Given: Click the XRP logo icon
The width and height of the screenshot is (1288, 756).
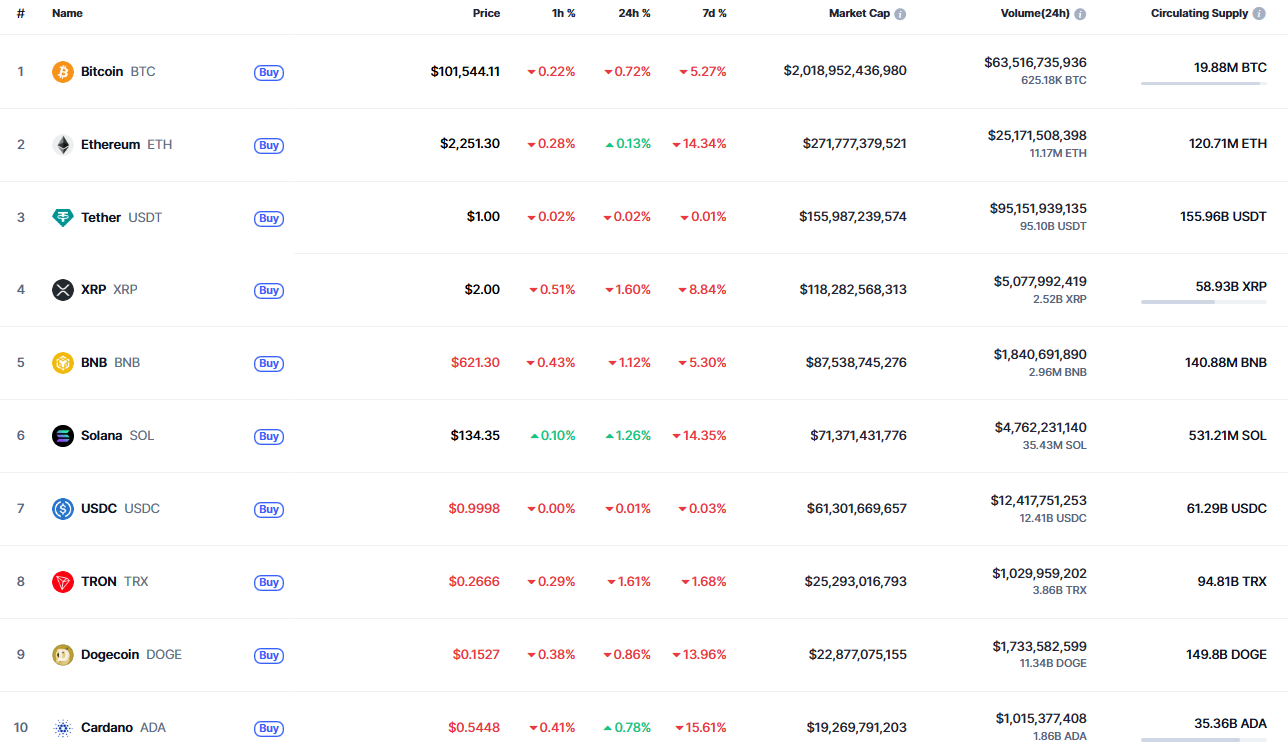Looking at the screenshot, I should (63, 290).
